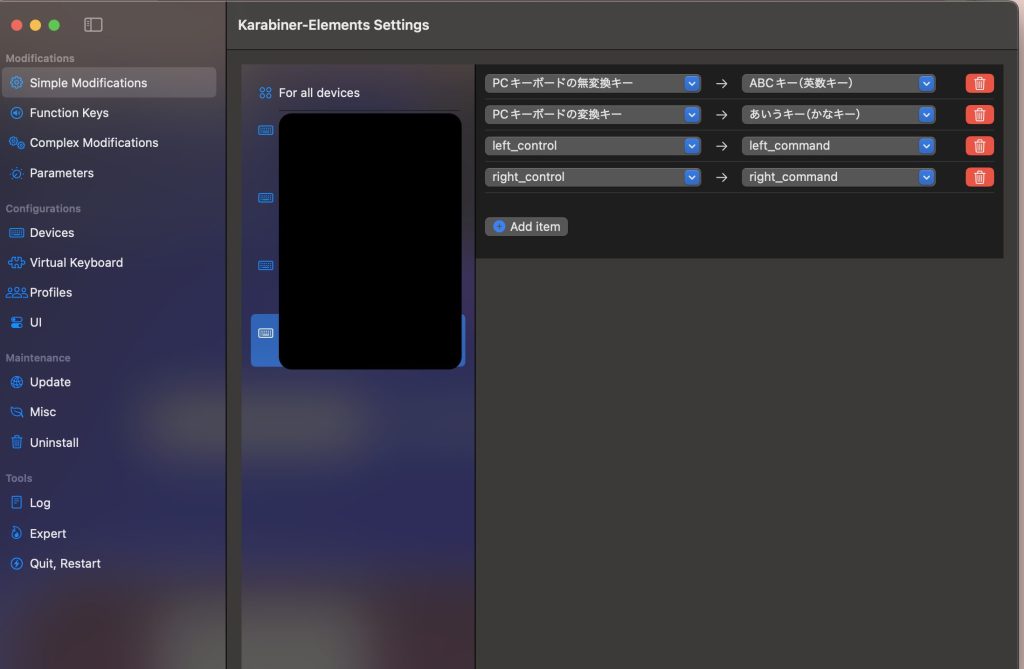1024x669 pixels.
Task: Toggle the sidebar visibility icon
Action: point(93,24)
